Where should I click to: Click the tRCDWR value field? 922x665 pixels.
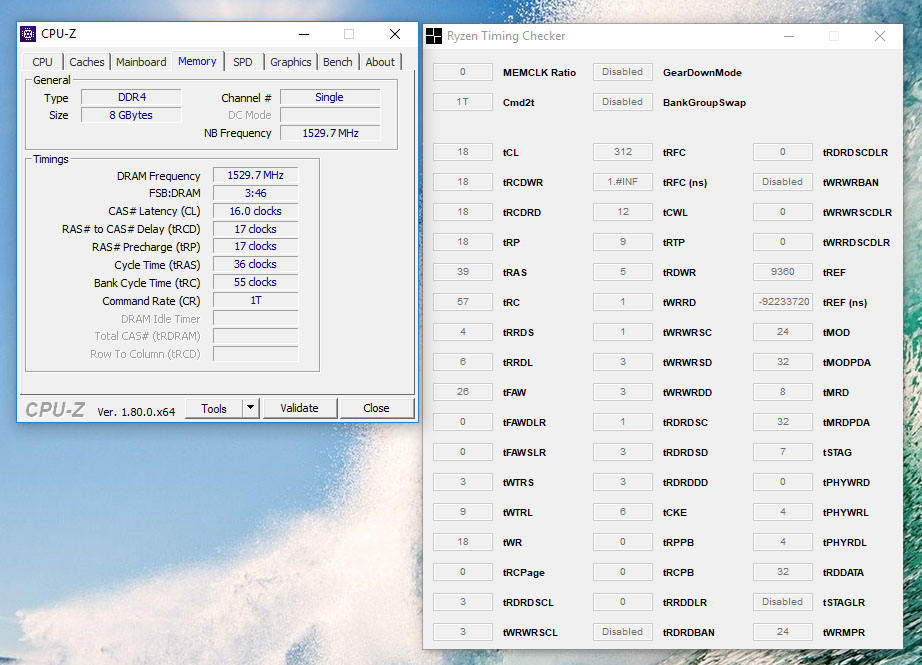pos(463,182)
